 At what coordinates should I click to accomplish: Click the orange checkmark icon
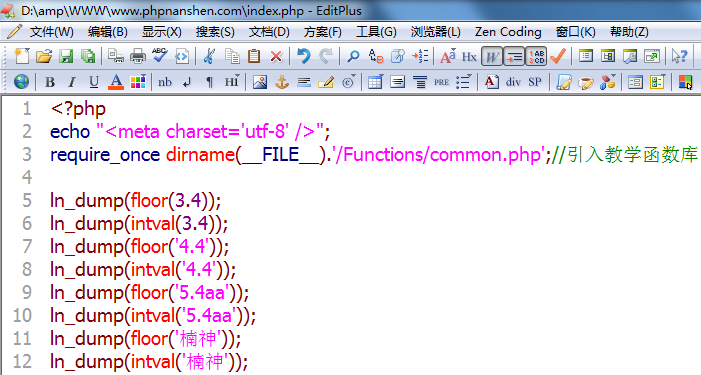(x=558, y=56)
